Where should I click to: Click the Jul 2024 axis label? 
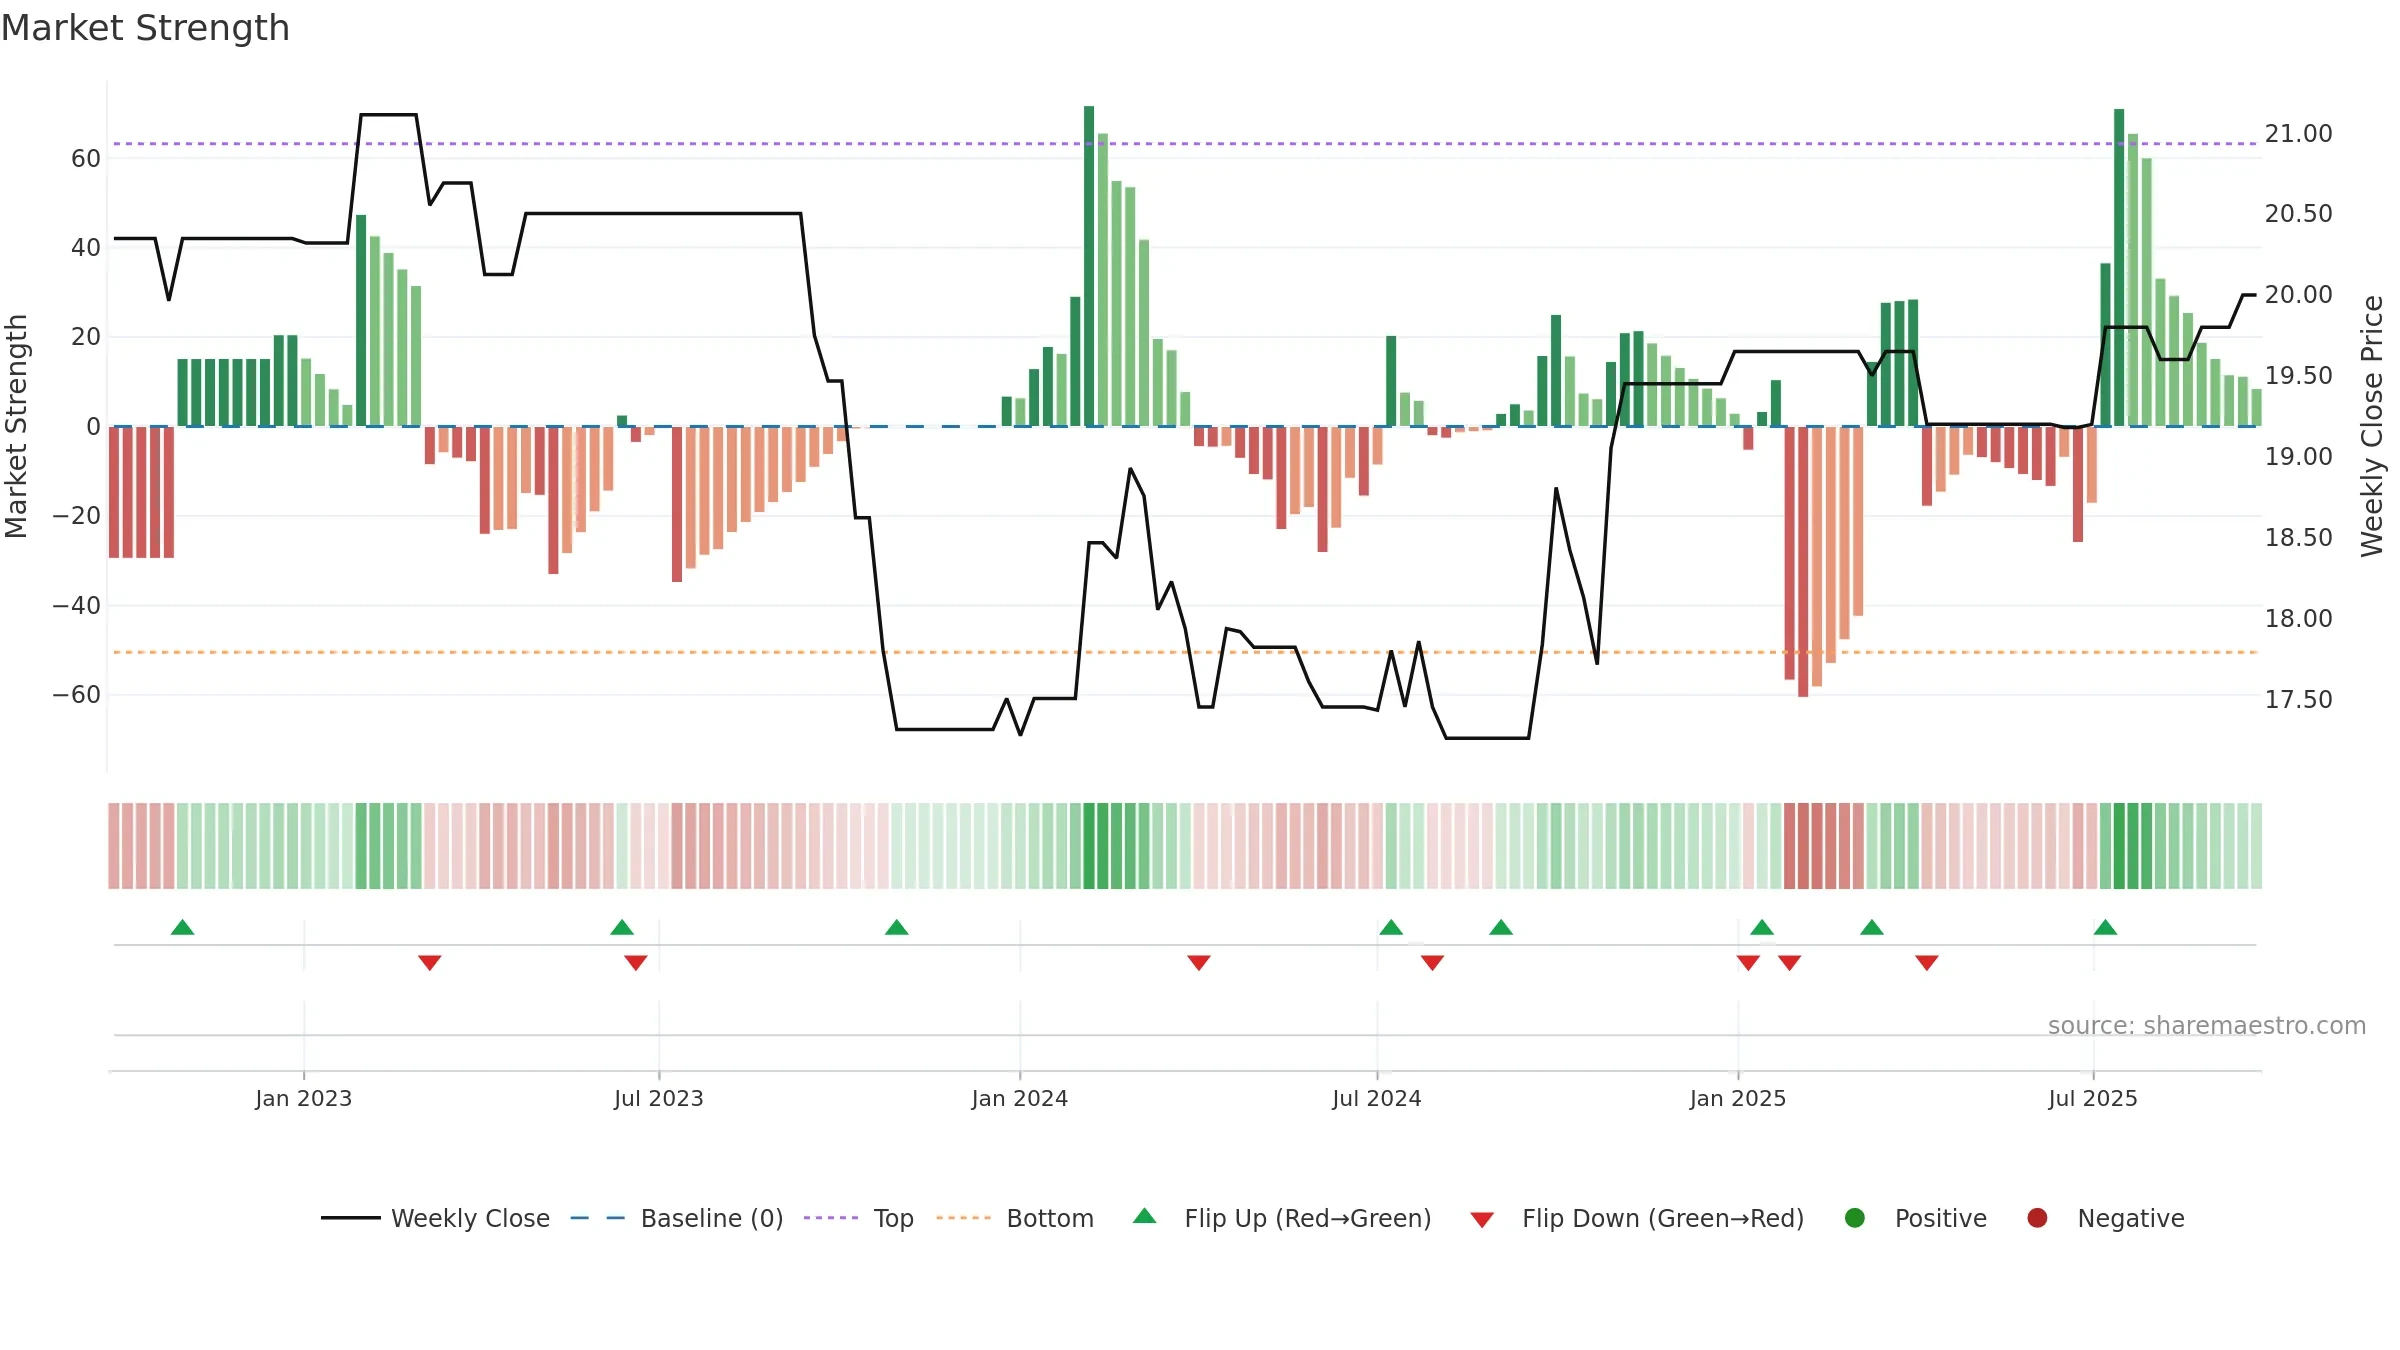1377,1098
